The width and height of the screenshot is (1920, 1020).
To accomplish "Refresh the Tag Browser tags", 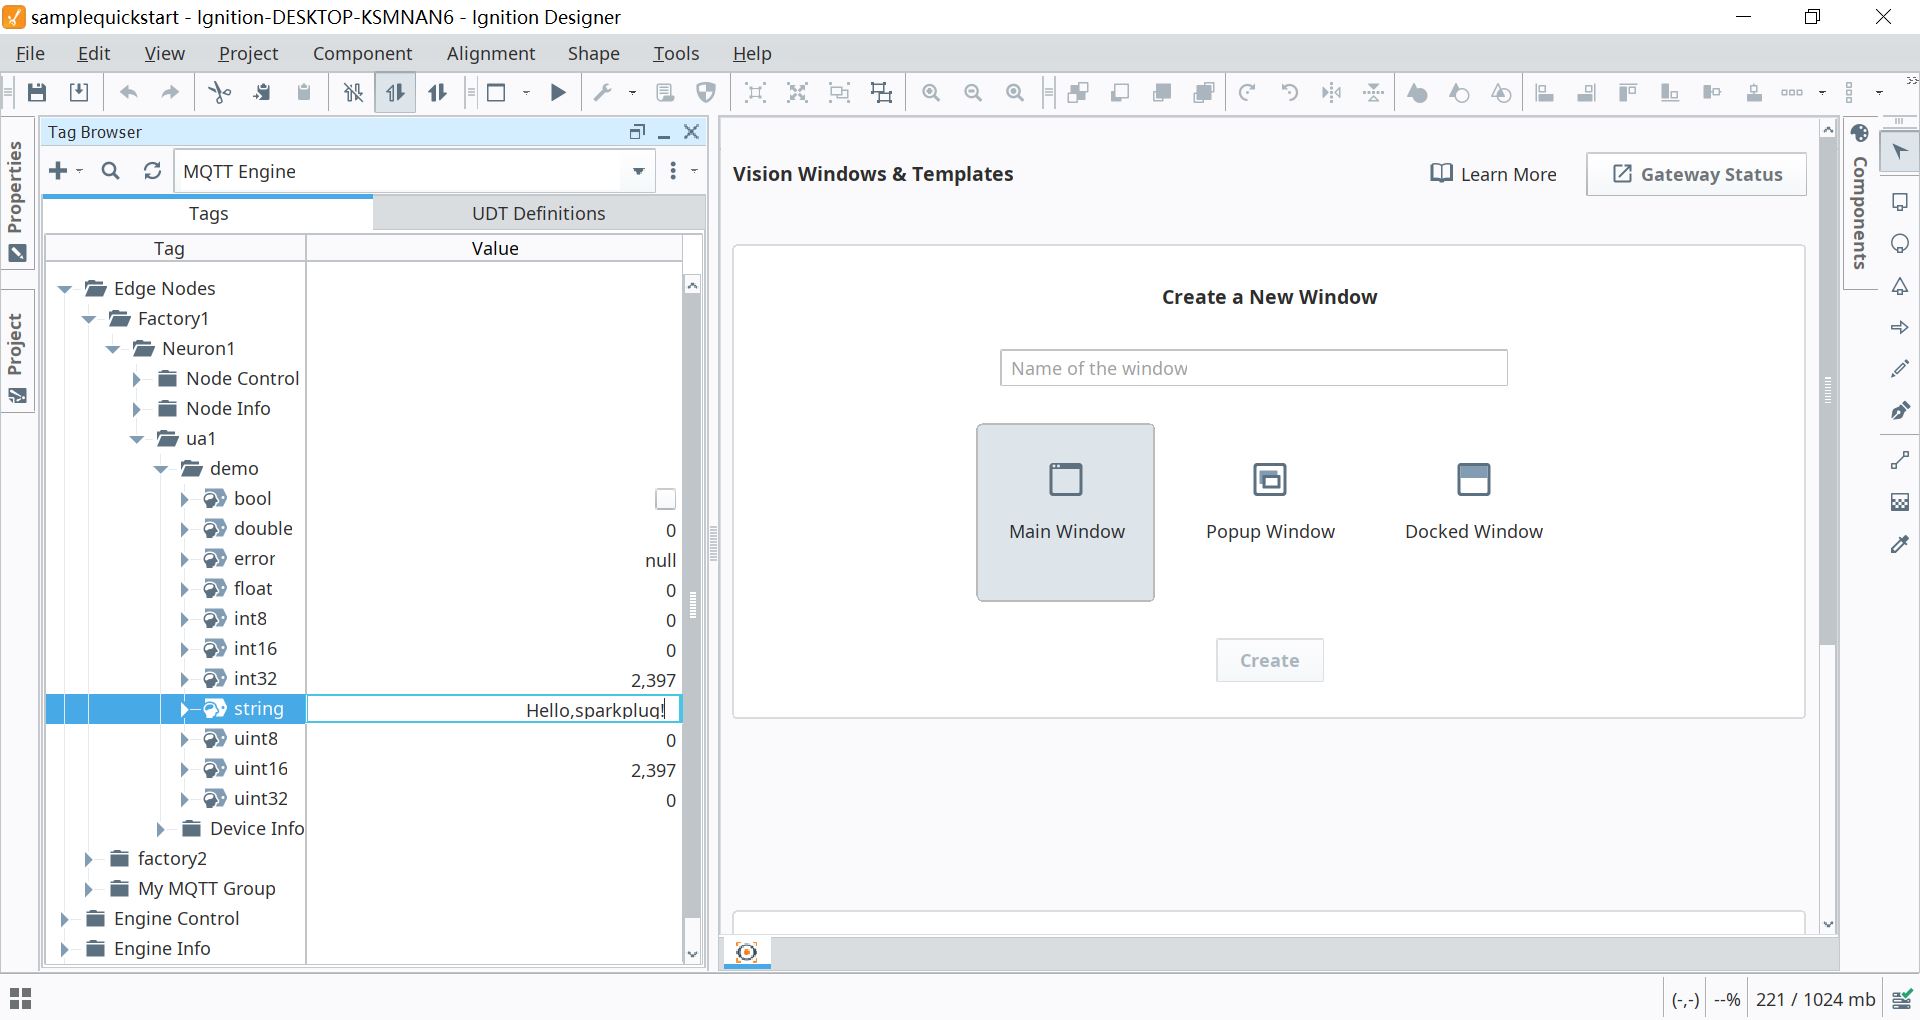I will pos(152,171).
